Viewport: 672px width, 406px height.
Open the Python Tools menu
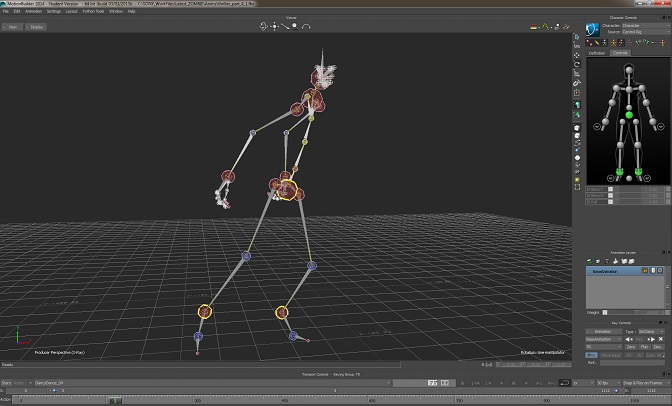(93, 11)
